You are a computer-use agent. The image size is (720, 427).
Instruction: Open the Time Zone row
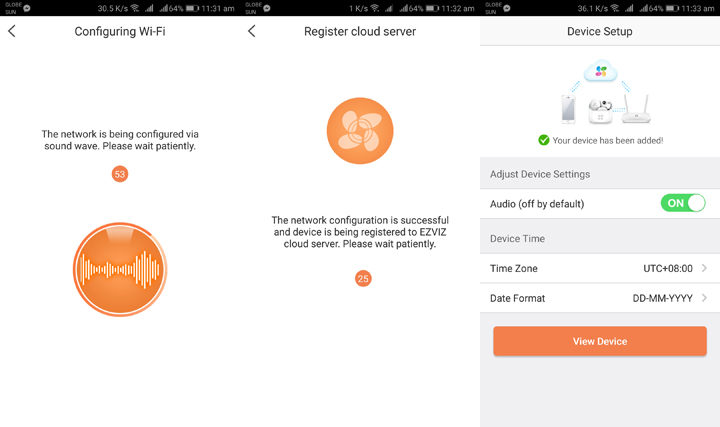(600, 268)
